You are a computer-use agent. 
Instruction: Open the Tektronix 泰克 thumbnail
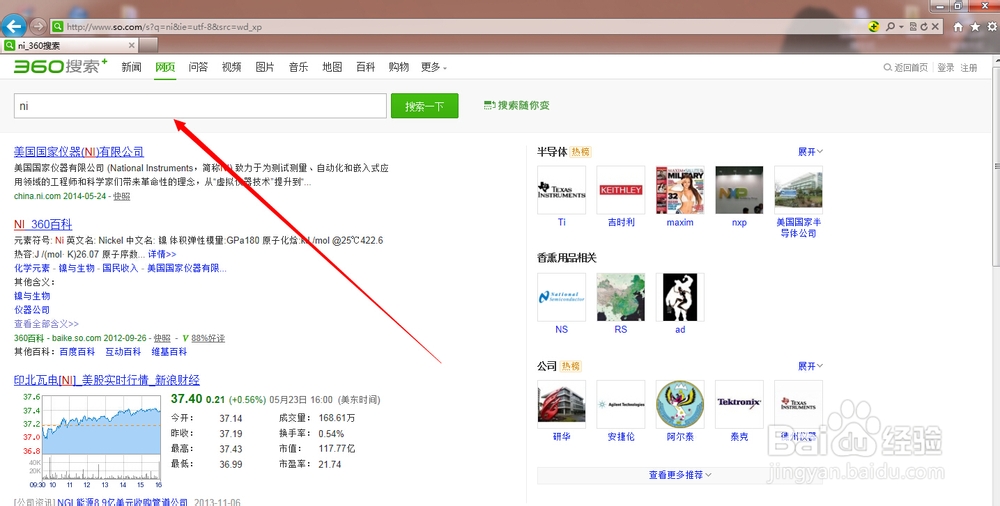pyautogui.click(x=739, y=405)
